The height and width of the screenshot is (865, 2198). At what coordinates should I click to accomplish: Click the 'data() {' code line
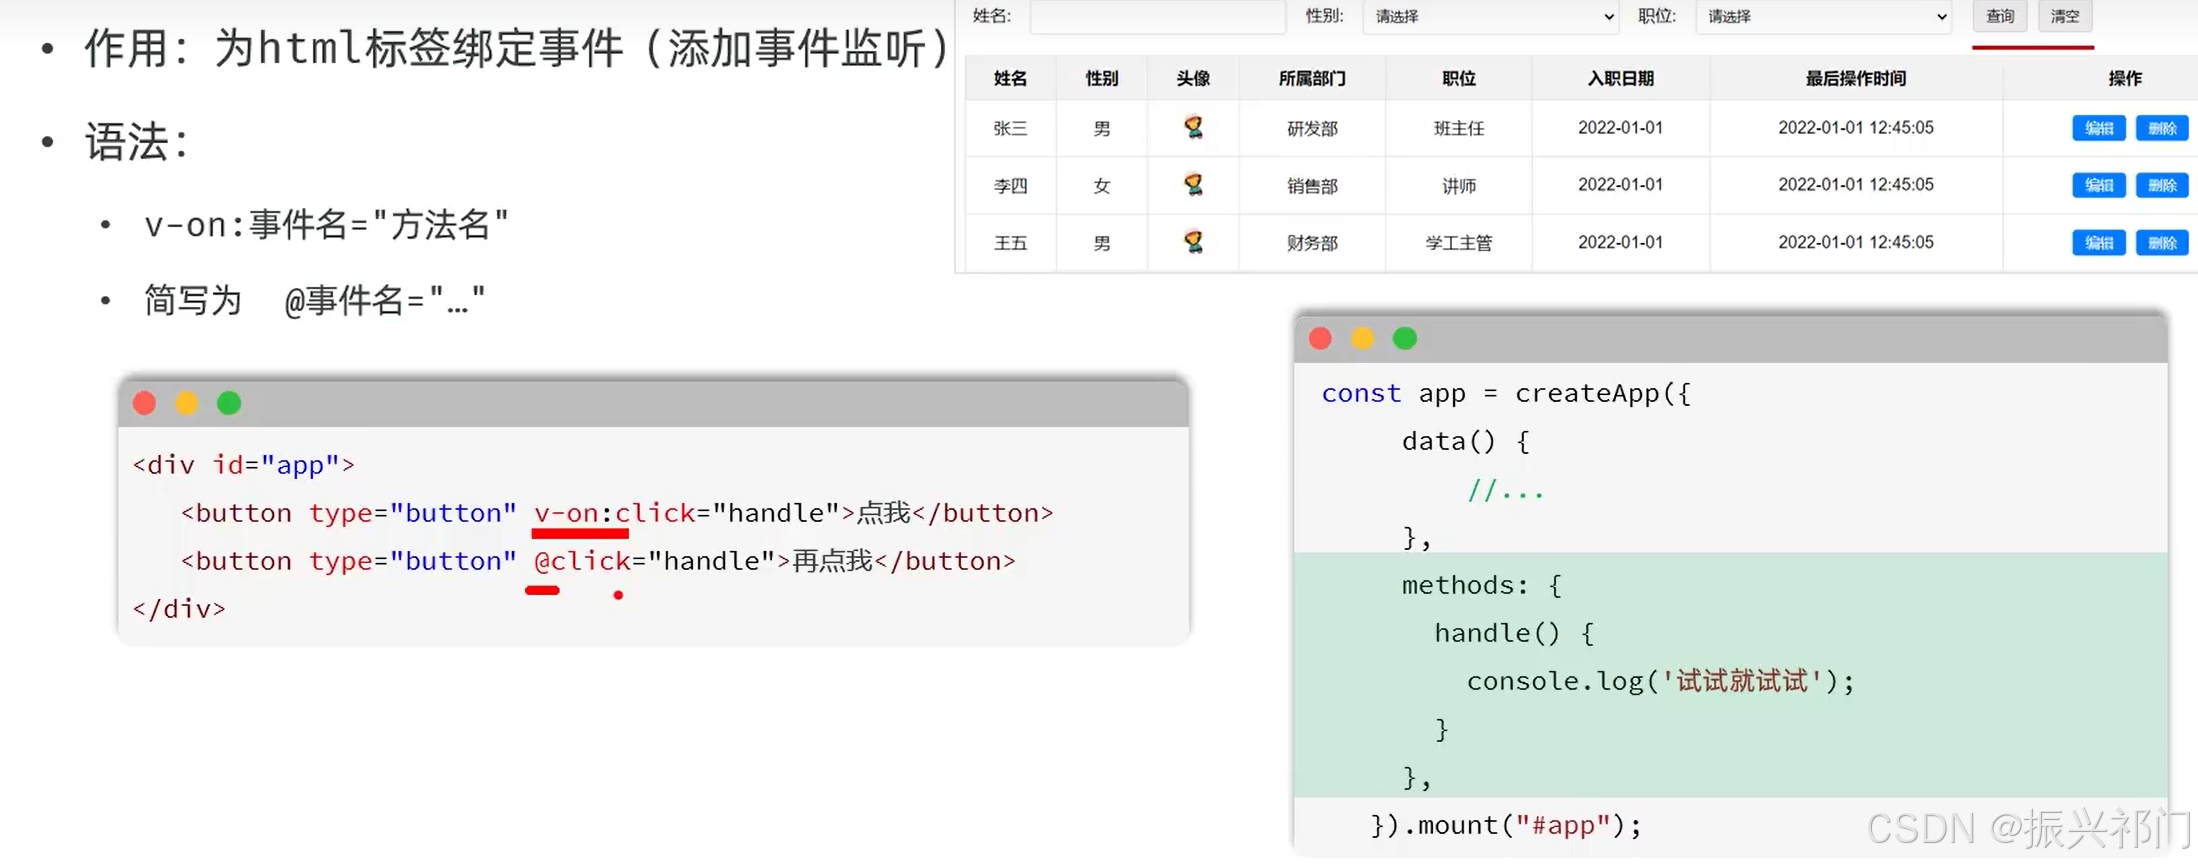1466,441
